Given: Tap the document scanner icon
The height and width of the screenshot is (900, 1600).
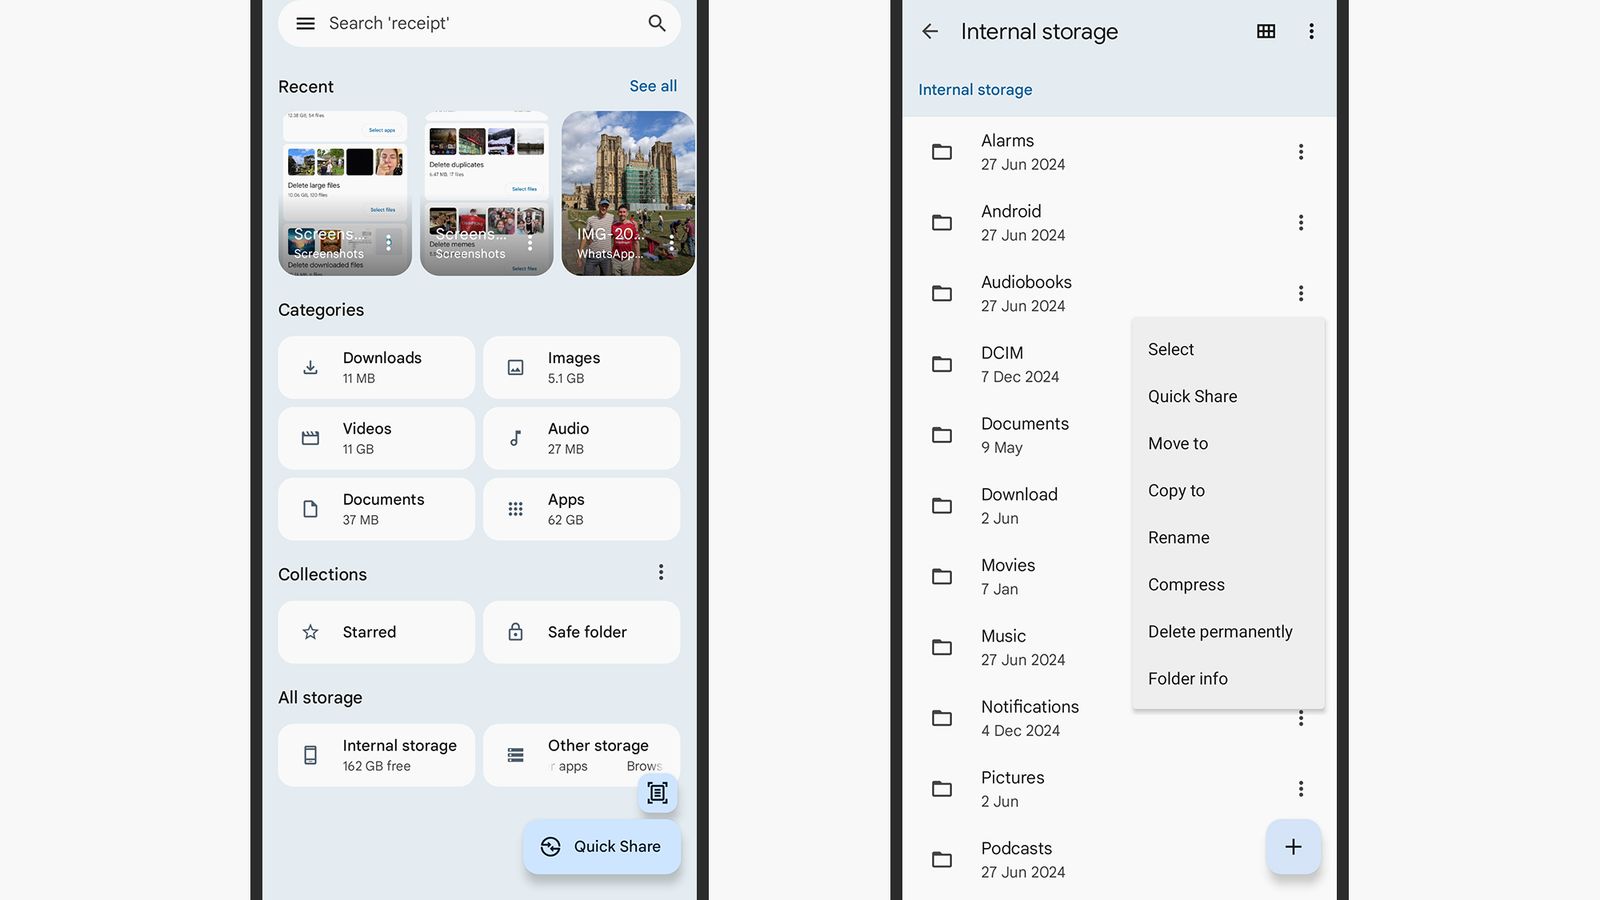Looking at the screenshot, I should coord(657,793).
